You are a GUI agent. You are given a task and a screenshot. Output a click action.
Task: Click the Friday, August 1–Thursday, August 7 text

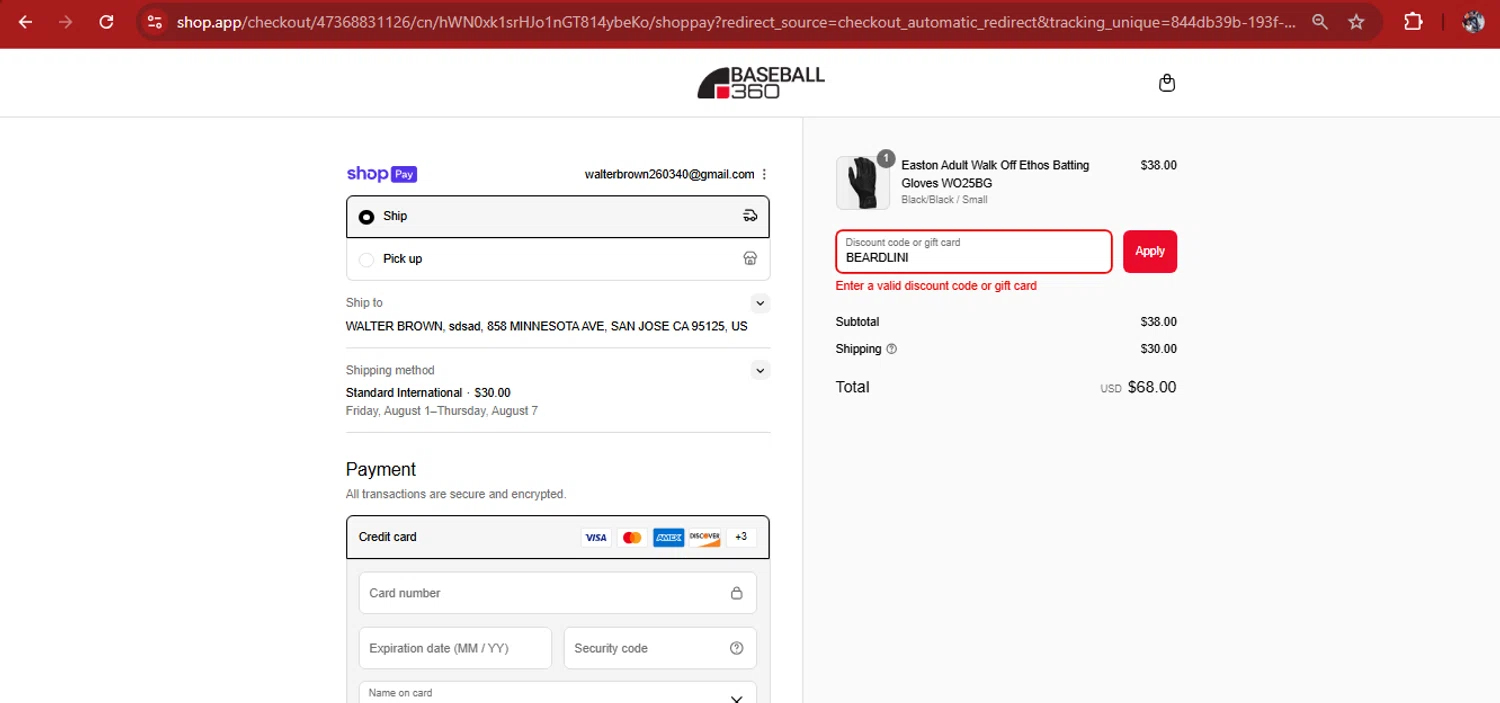(442, 411)
